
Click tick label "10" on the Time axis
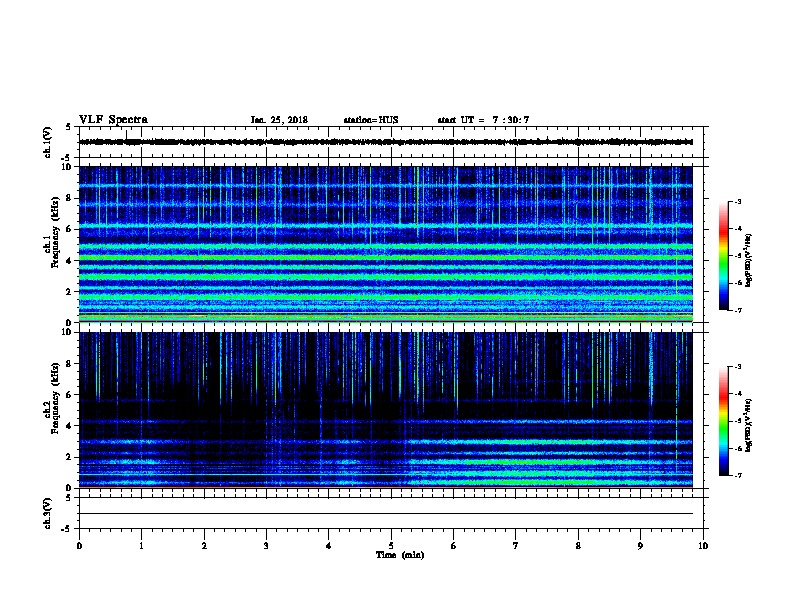click(703, 546)
